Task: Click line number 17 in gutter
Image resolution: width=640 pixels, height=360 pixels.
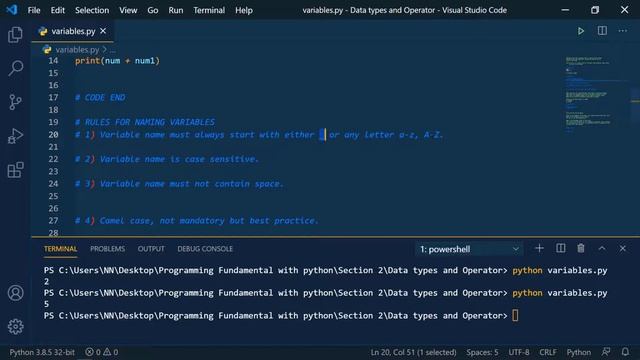Action: 53,98
